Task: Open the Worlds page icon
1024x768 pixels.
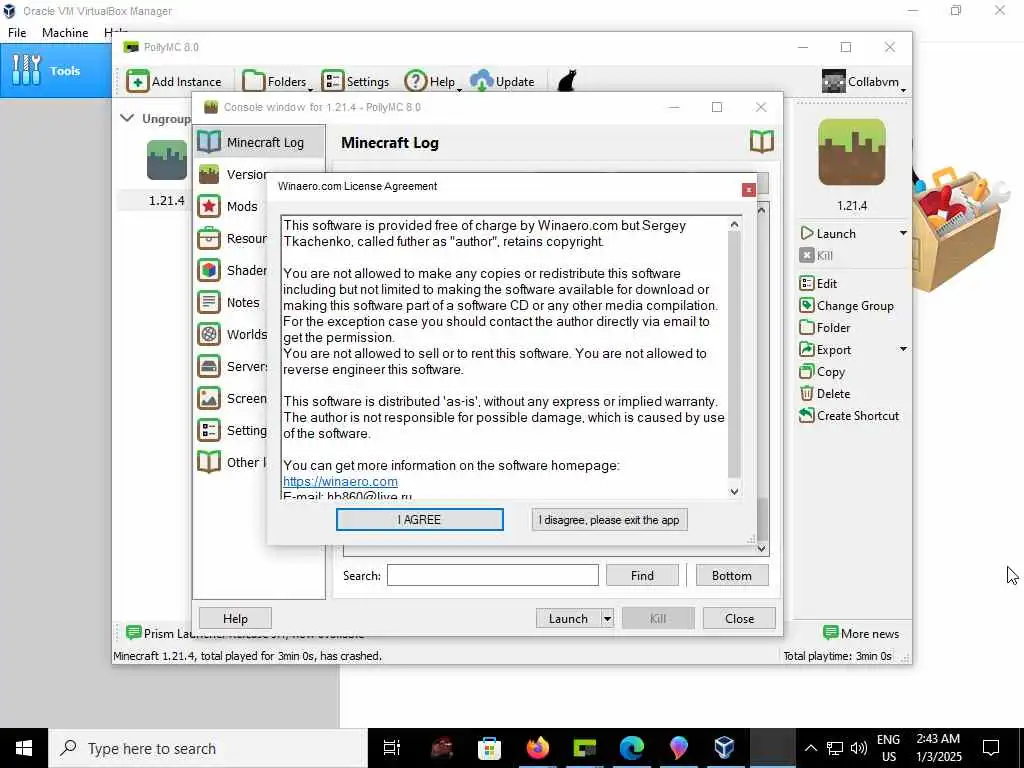Action: [209, 334]
